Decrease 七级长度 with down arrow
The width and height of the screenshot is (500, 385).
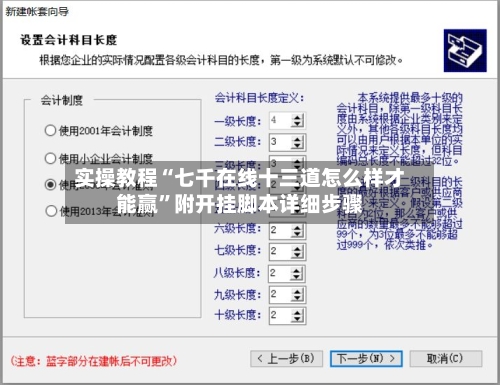click(x=297, y=255)
